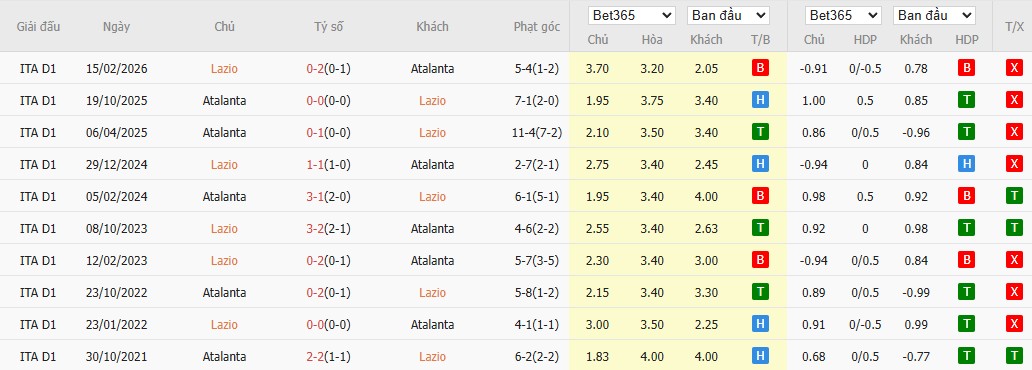1032x370 pixels.
Task: Click 3.70 home odds highlighted cell
Action: click(x=598, y=68)
